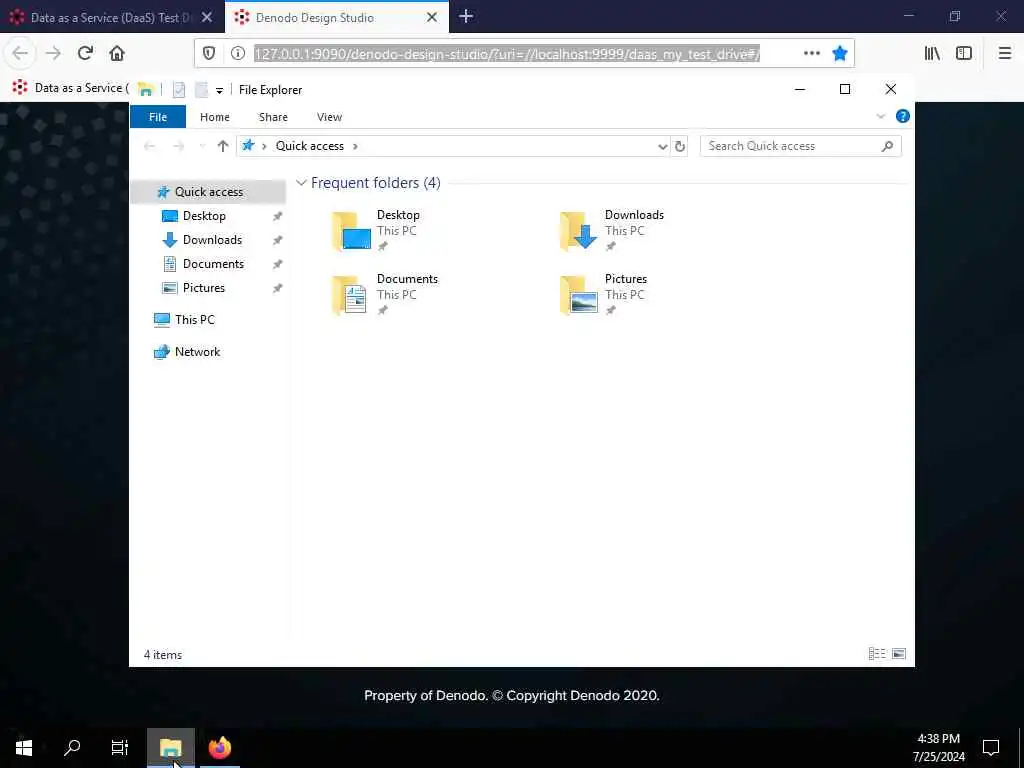This screenshot has height=768, width=1024.
Task: Collapse the Frequent folders group
Action: pos(301,183)
